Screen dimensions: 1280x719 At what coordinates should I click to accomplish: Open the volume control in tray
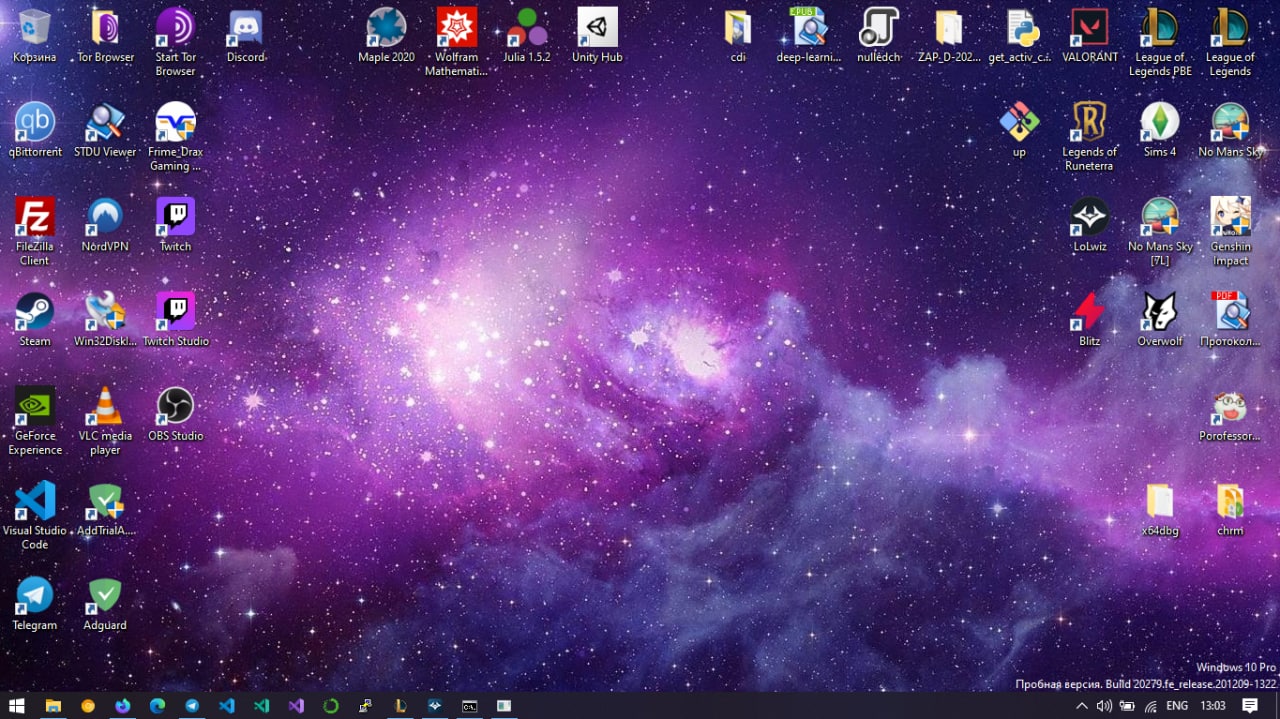pyautogui.click(x=1104, y=706)
